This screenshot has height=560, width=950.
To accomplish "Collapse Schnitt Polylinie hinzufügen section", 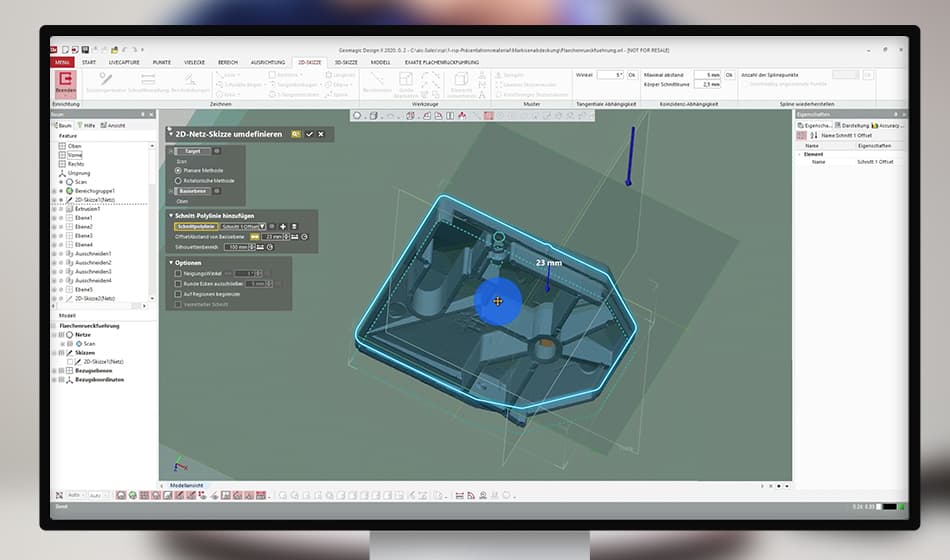I will coord(171,215).
